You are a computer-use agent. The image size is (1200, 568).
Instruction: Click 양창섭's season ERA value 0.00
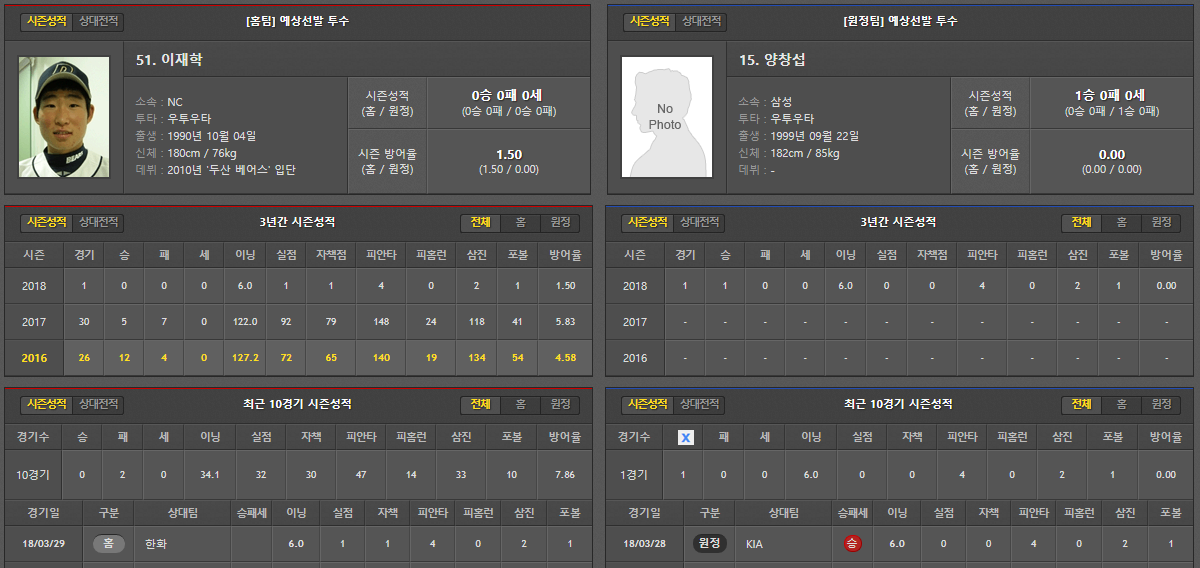(1111, 155)
